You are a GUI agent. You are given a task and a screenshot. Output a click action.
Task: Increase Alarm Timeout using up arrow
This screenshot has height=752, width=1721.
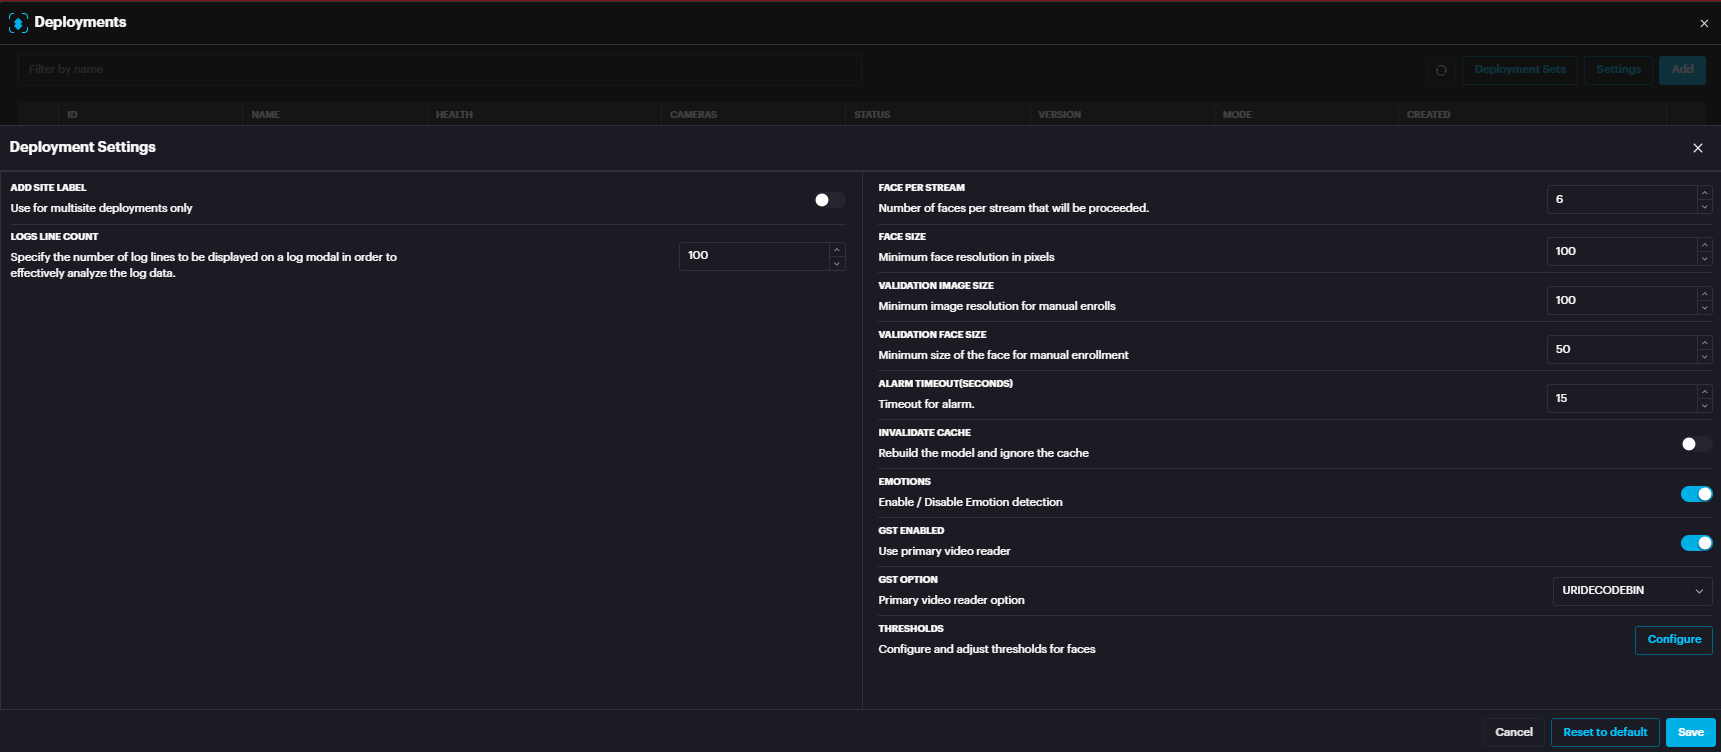point(1704,392)
